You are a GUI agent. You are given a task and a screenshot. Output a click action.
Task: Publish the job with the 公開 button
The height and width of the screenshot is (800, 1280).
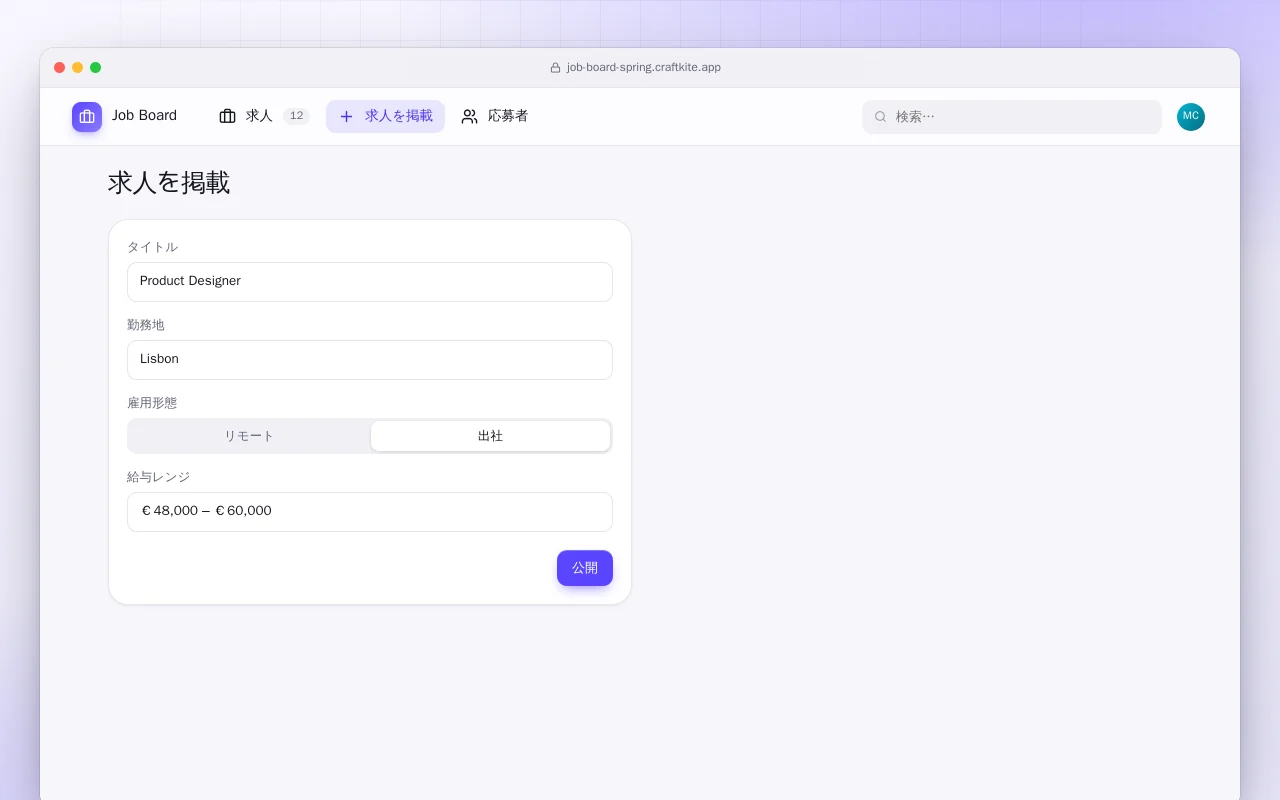click(585, 568)
